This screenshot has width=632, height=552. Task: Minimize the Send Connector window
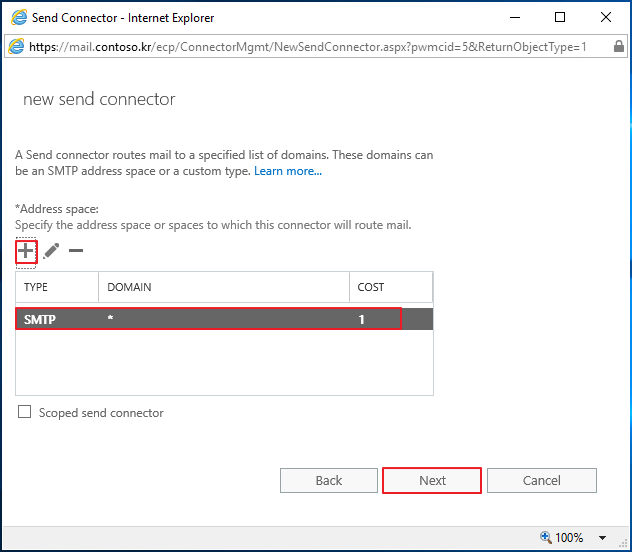(x=515, y=17)
